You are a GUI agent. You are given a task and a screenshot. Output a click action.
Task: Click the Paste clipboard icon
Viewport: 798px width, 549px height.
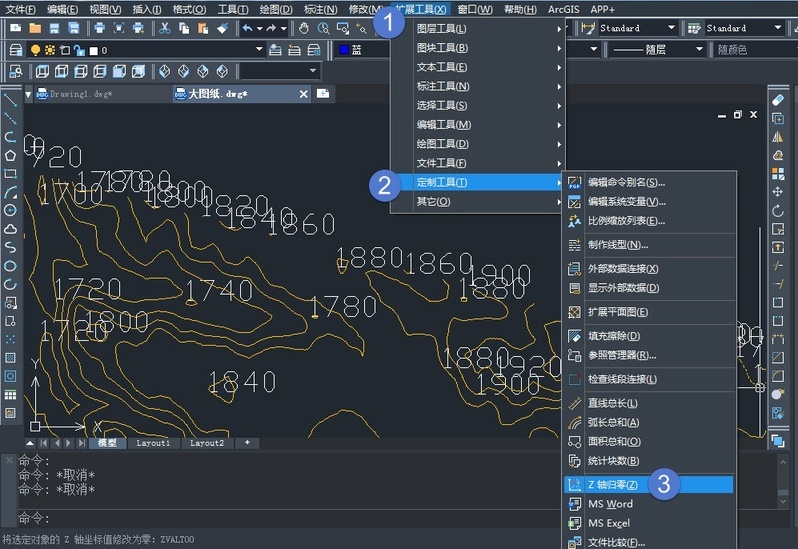(x=203, y=28)
